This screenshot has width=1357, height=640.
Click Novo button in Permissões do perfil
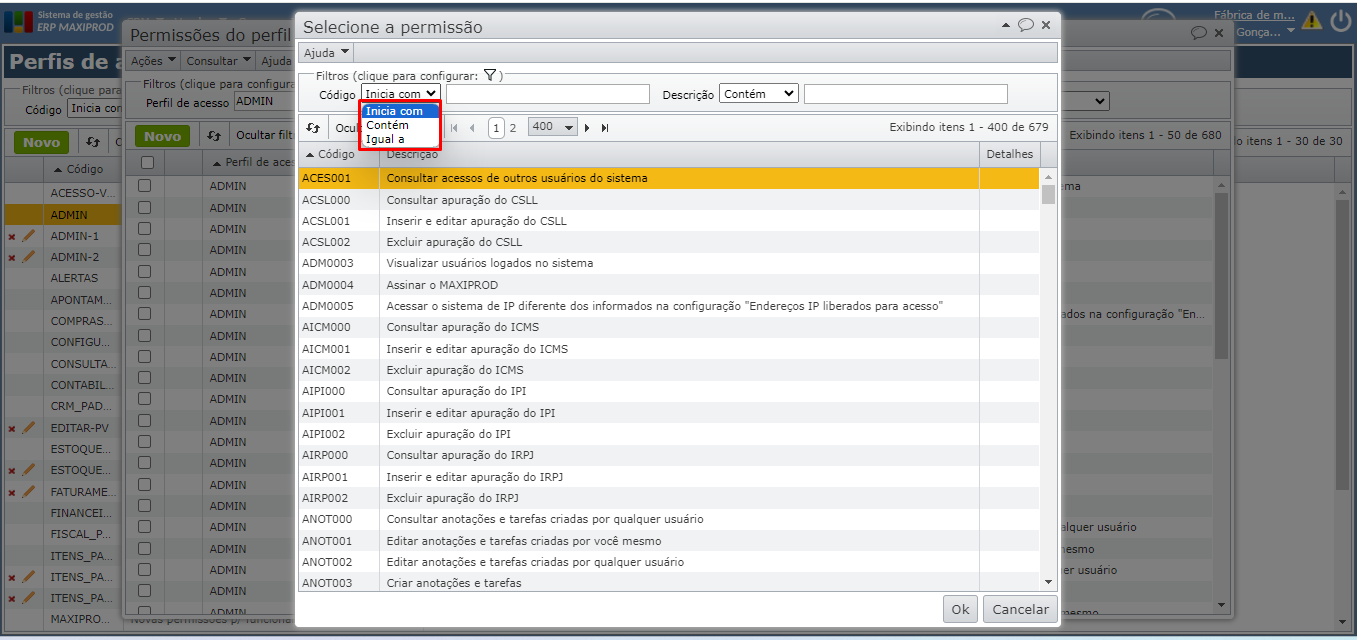[163, 136]
